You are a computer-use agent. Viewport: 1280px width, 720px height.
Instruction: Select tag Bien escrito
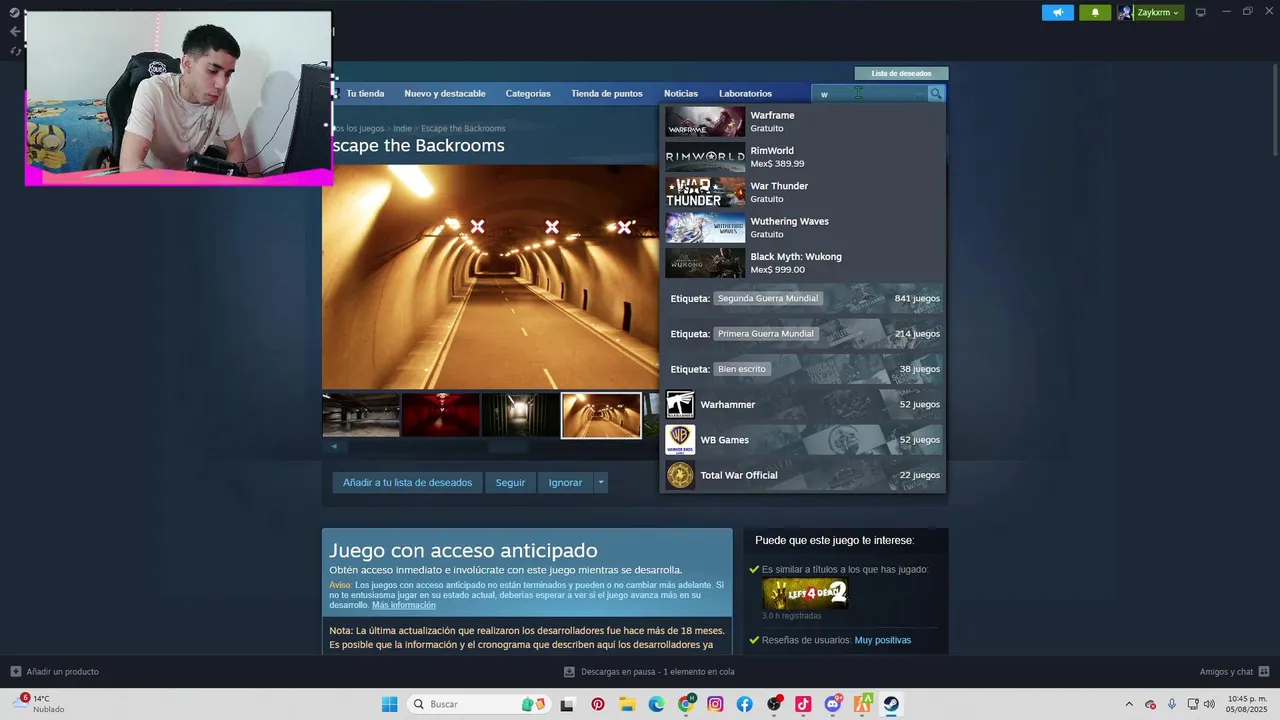coord(742,369)
